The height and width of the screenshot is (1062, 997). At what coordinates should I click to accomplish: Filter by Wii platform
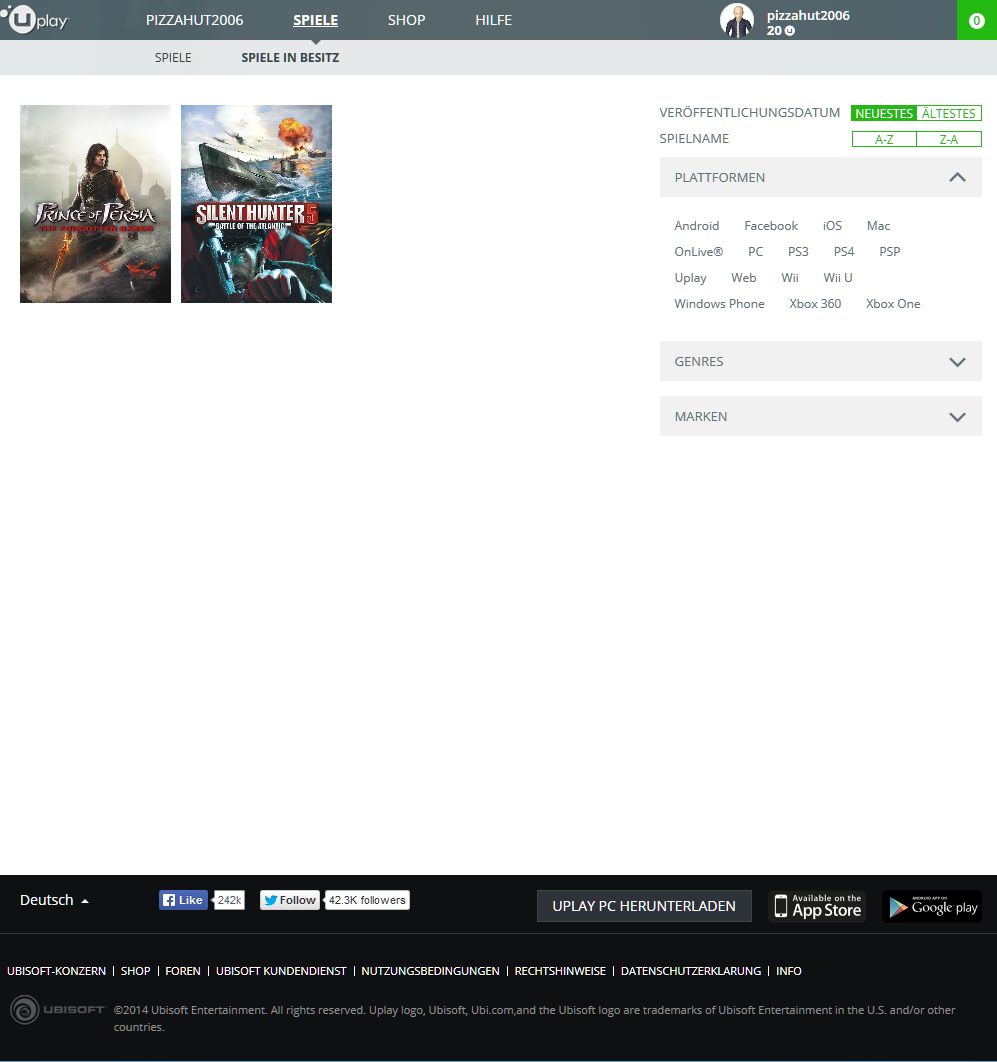point(790,278)
